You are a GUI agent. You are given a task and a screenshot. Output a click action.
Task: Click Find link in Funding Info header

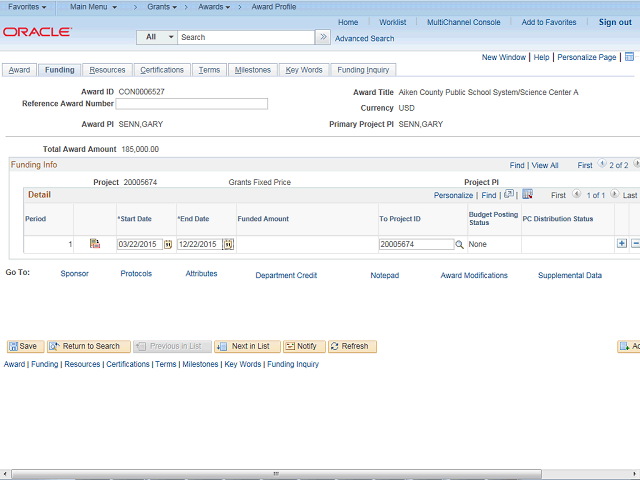tap(517, 165)
